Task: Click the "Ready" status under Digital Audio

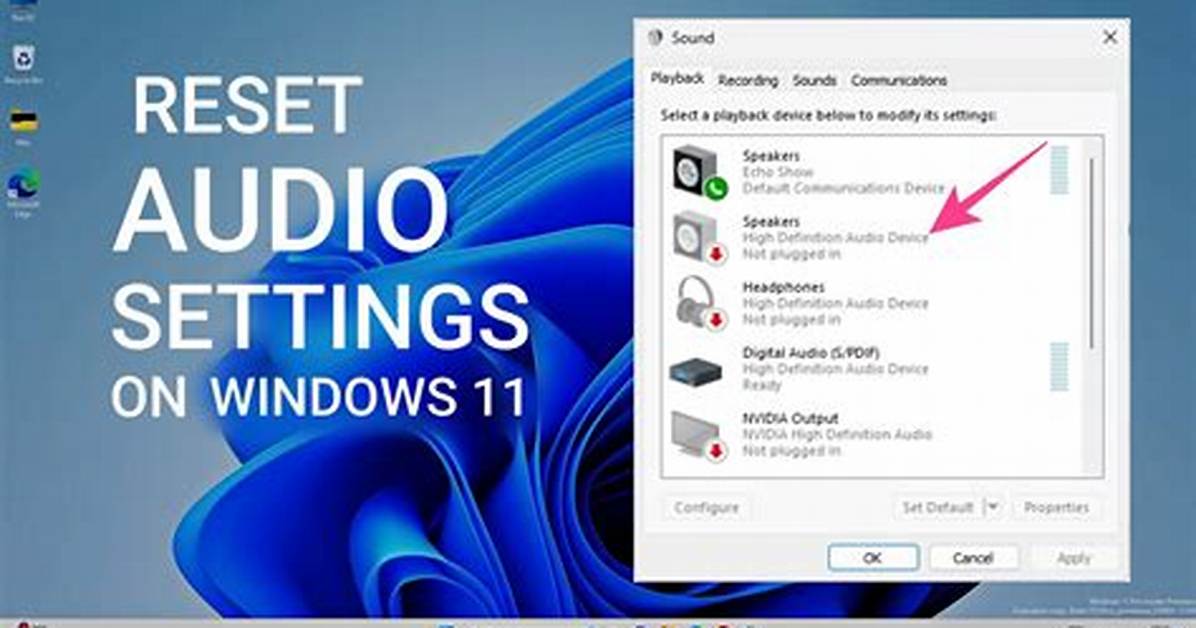Action: coord(761,385)
